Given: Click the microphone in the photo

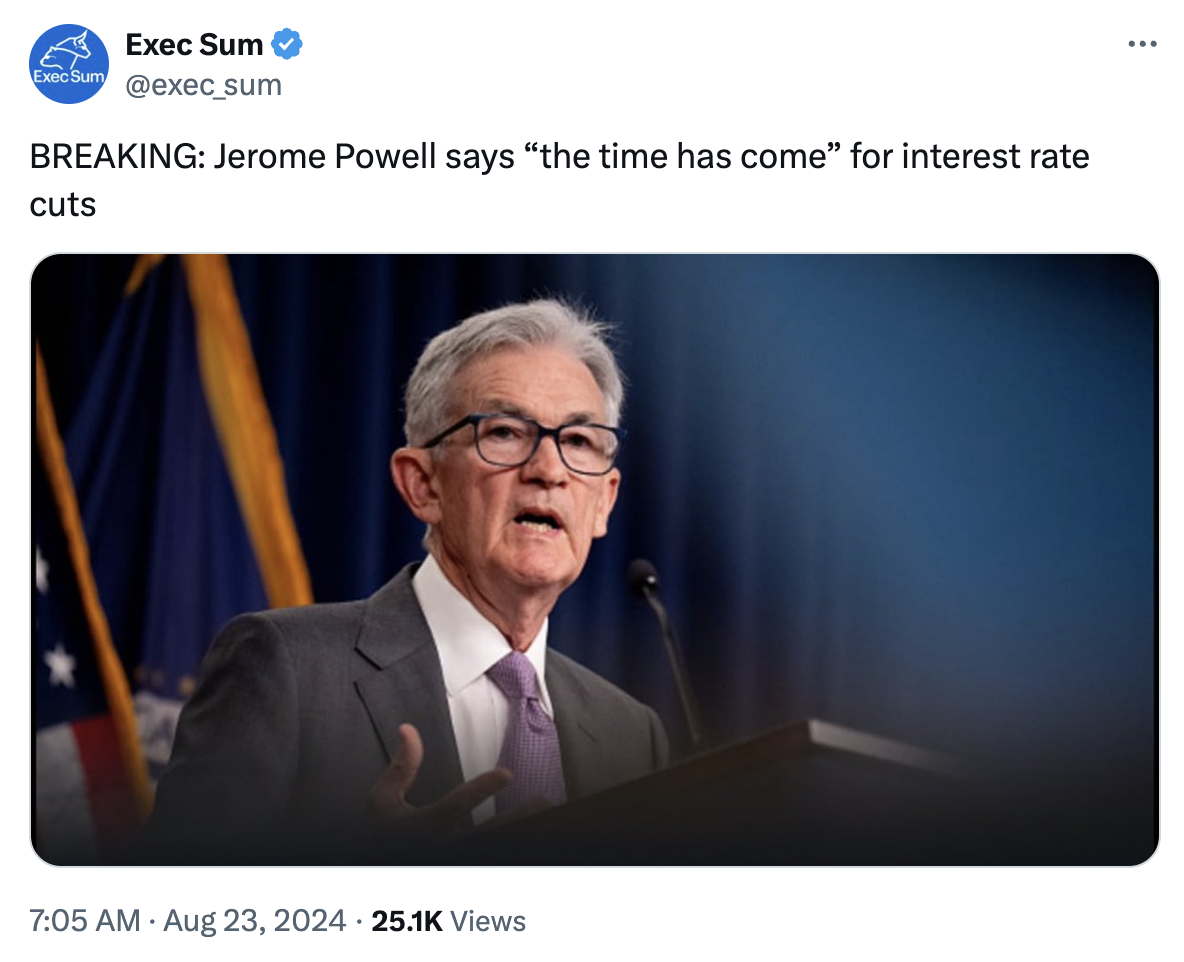Looking at the screenshot, I should pyautogui.click(x=643, y=578).
